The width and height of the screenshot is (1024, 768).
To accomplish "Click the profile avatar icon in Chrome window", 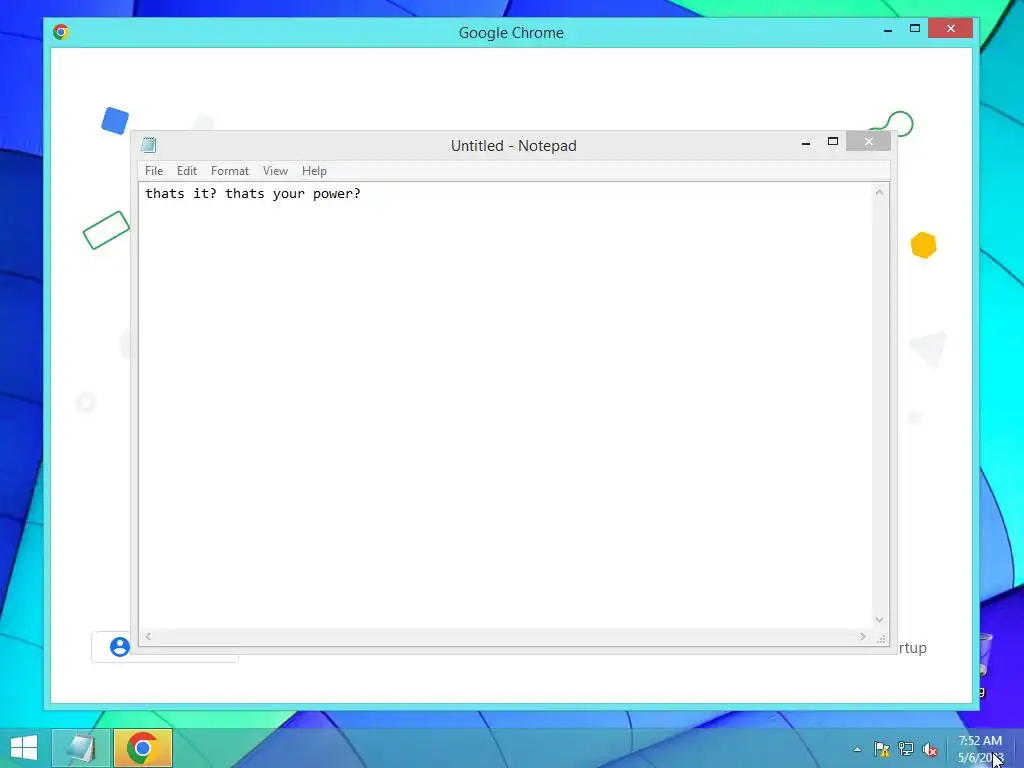I will tap(120, 647).
